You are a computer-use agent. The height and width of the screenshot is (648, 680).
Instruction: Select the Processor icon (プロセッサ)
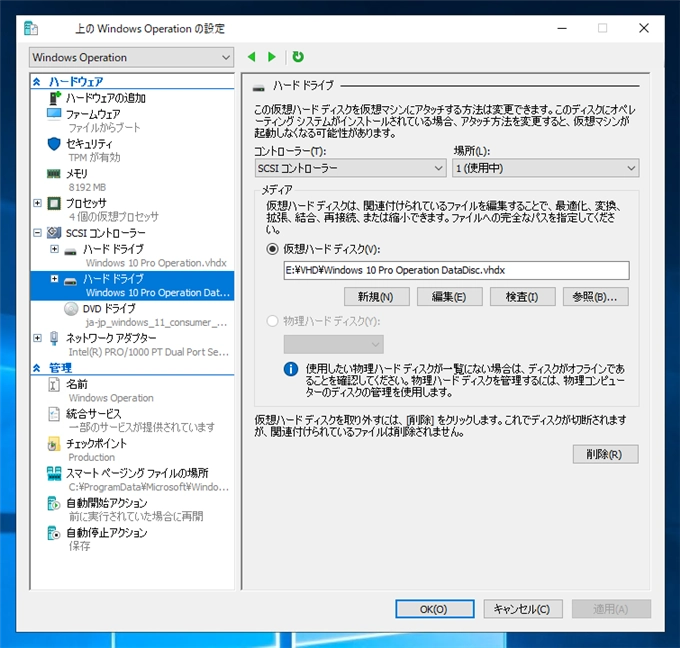(x=54, y=203)
